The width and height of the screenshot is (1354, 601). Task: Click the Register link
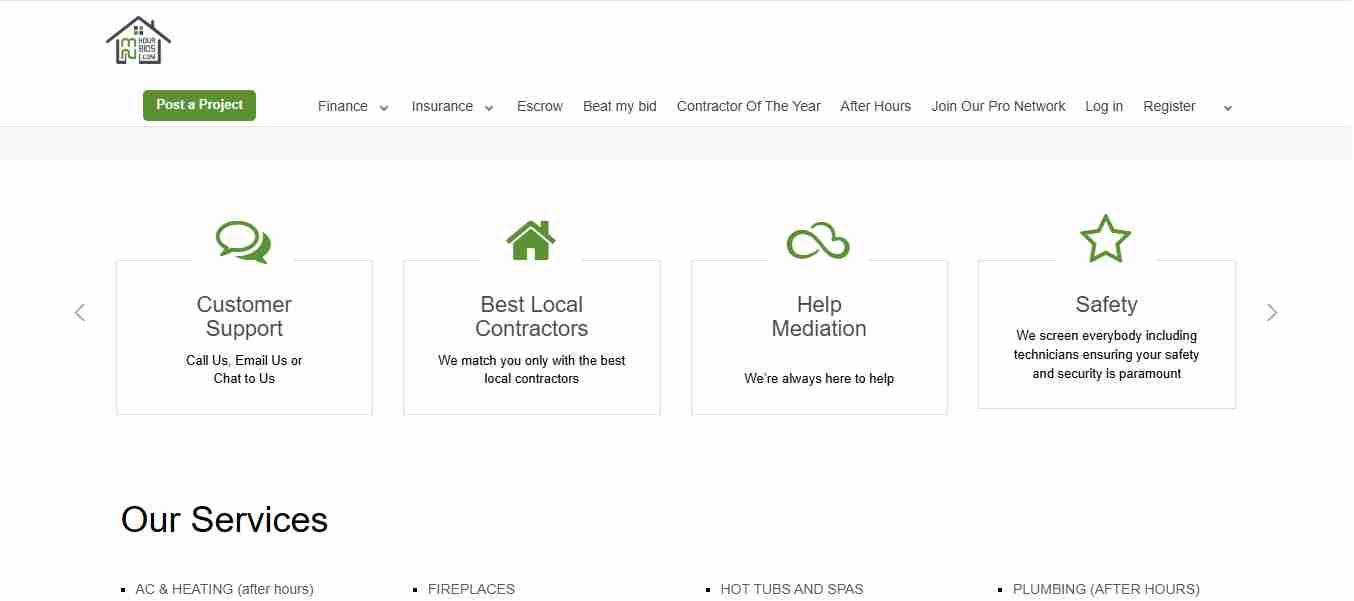1169,106
